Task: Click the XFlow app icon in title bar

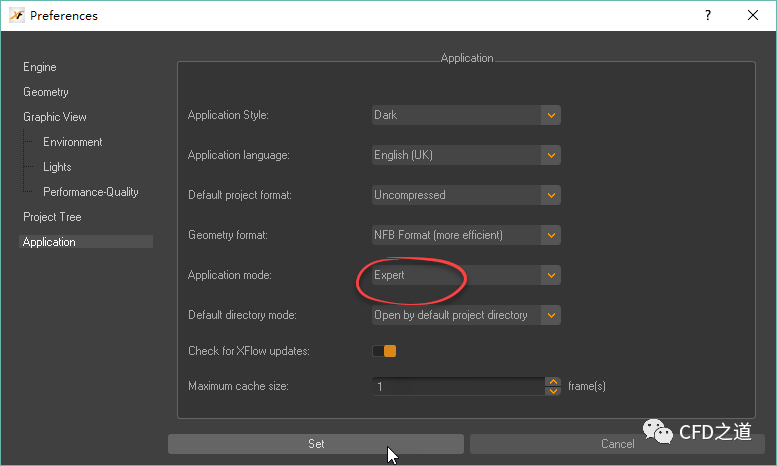Action: click(x=17, y=16)
